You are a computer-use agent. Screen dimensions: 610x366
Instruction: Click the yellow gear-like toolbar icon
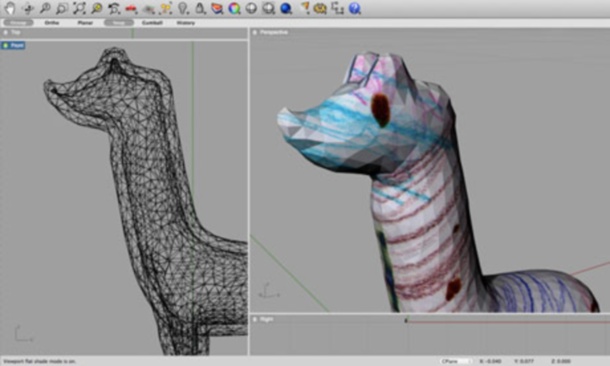(x=320, y=8)
